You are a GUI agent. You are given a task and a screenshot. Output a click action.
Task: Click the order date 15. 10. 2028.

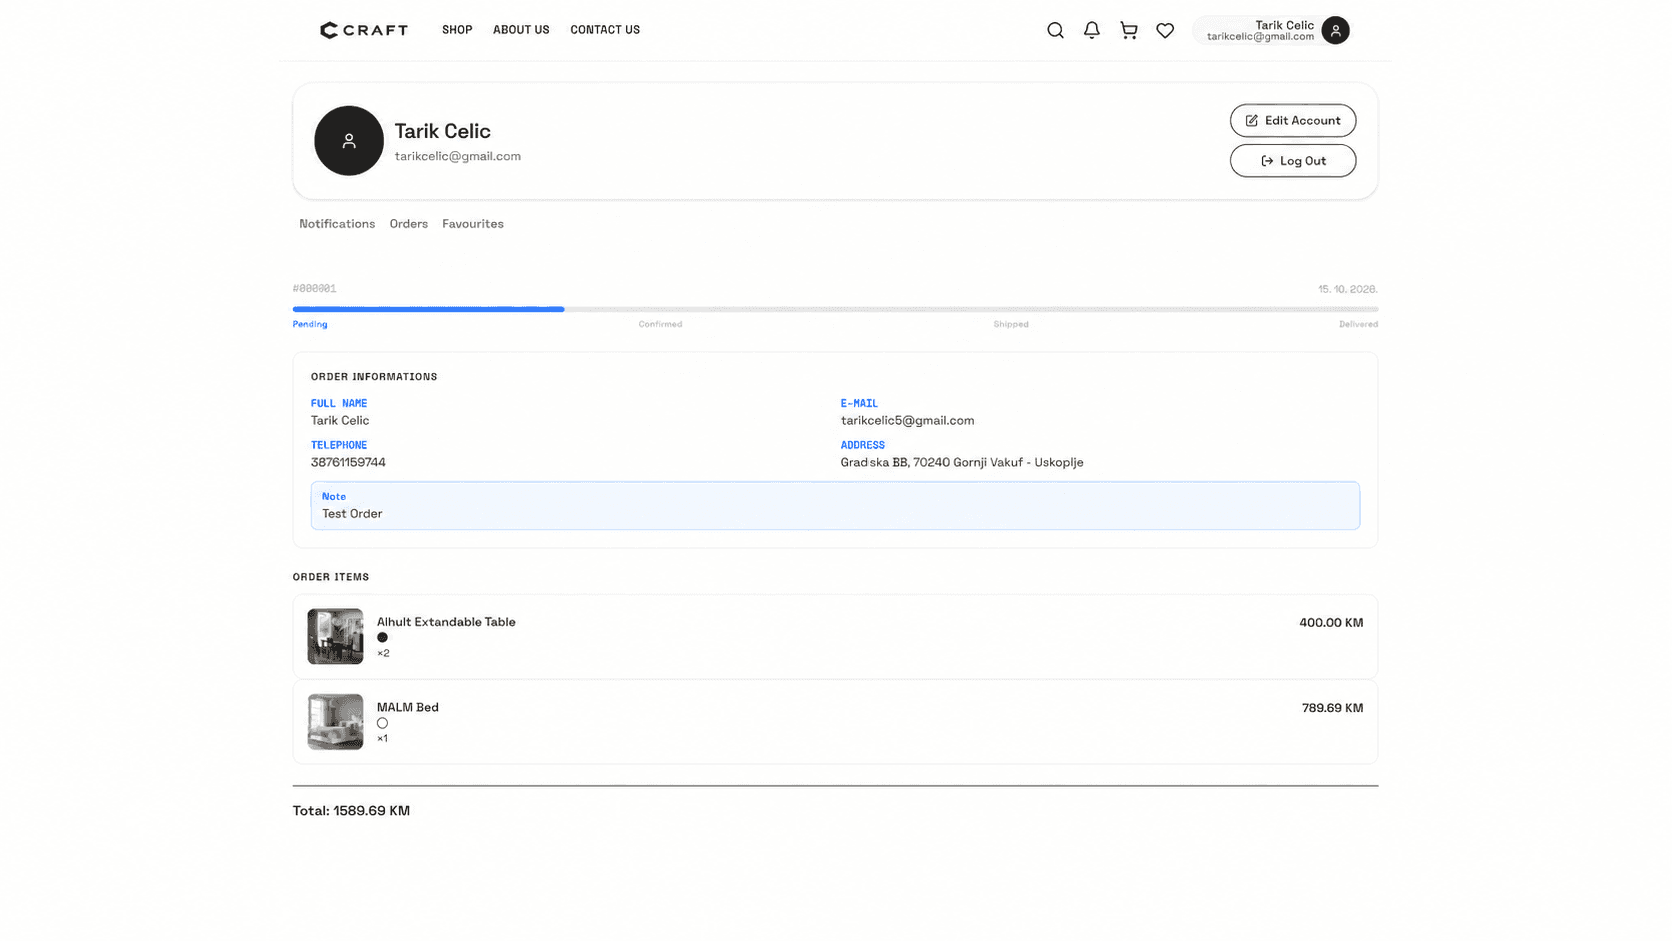(1347, 289)
